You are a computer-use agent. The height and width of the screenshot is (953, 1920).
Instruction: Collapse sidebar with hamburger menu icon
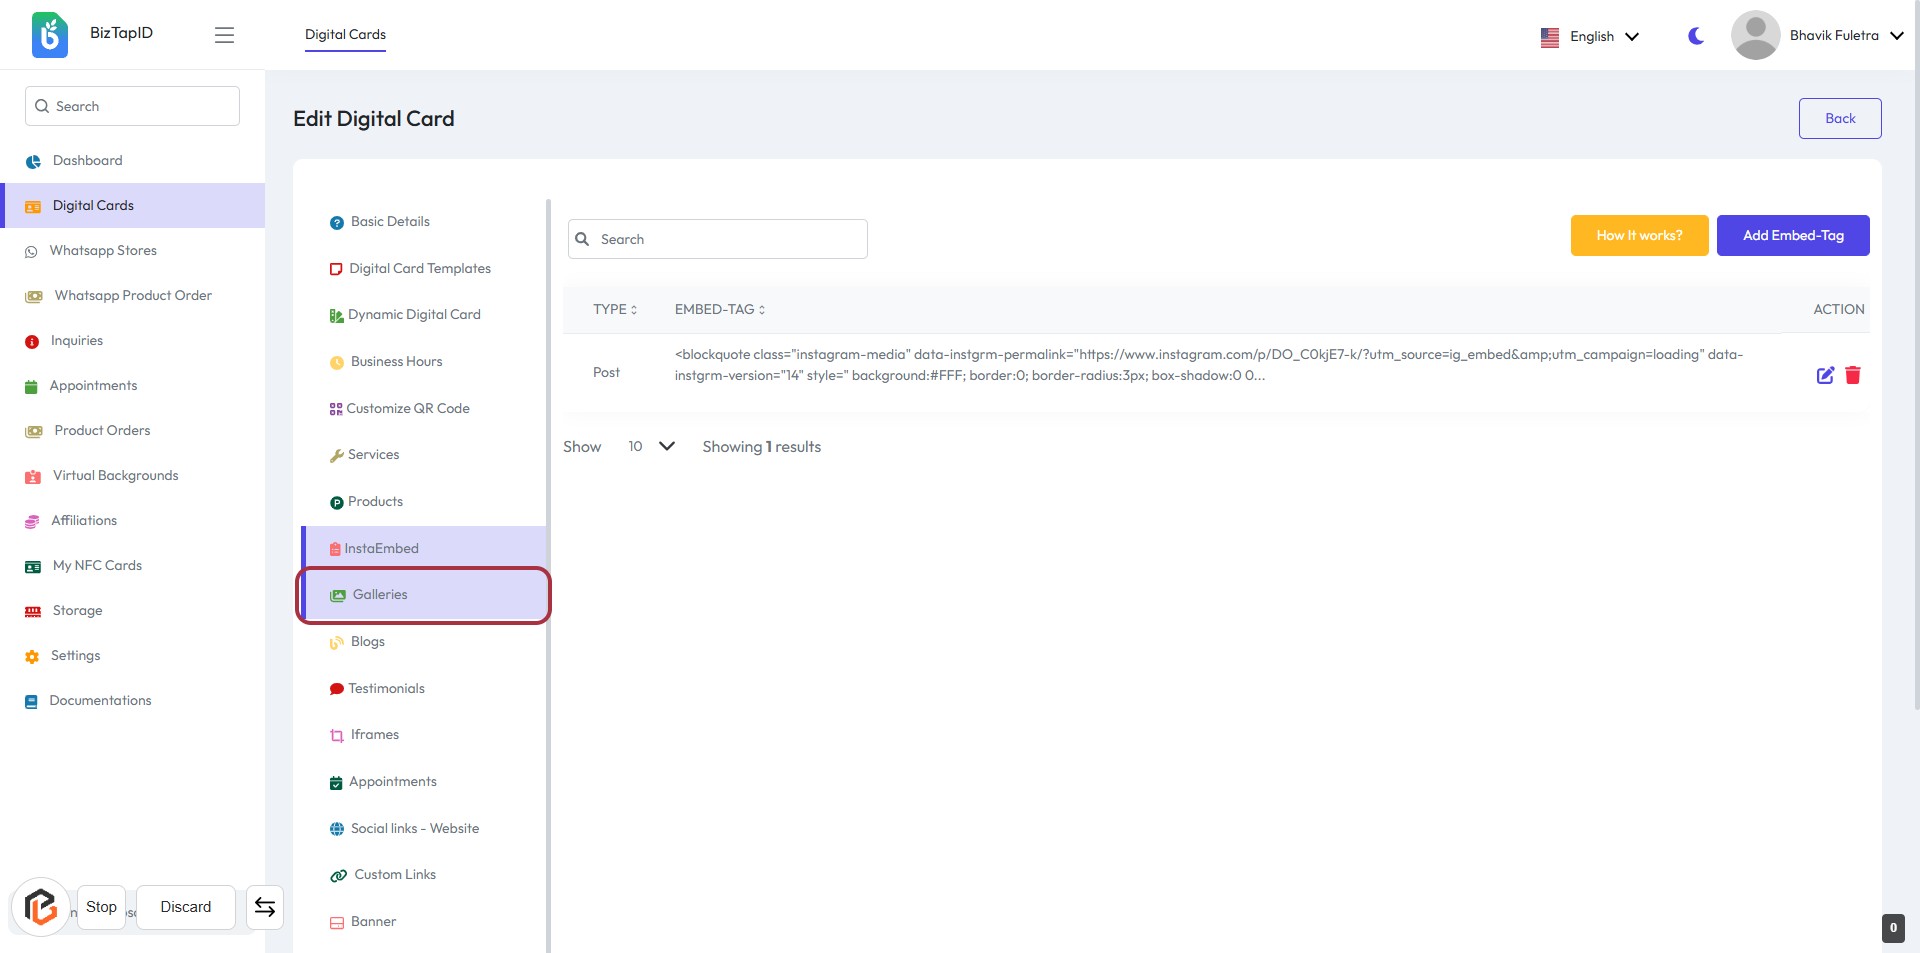[x=224, y=35]
